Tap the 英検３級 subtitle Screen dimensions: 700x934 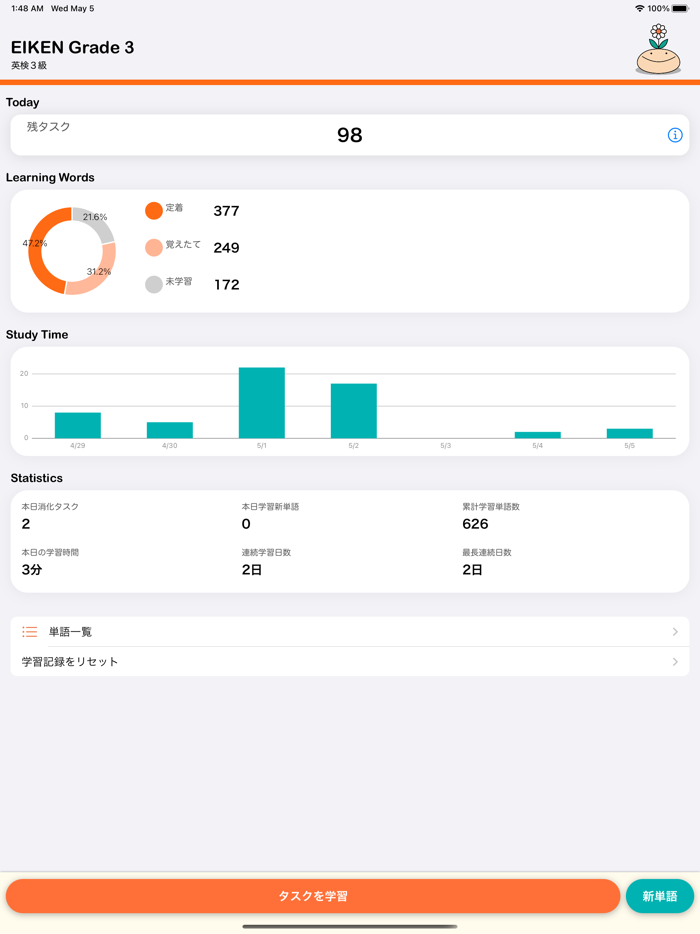point(29,66)
